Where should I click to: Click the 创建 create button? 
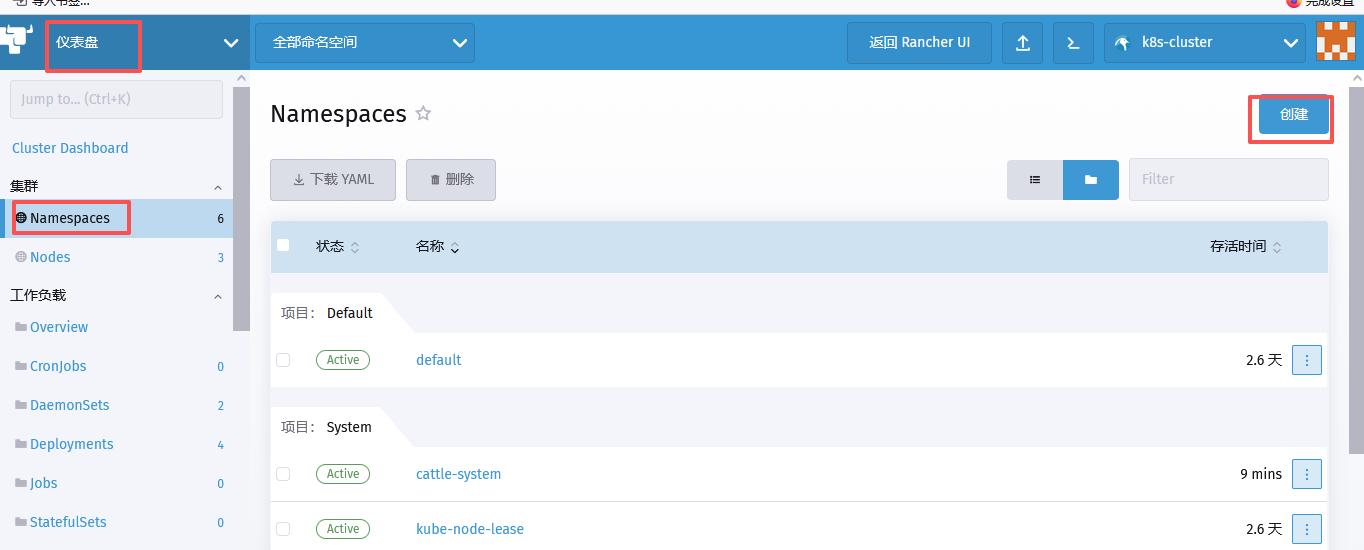(x=1294, y=115)
